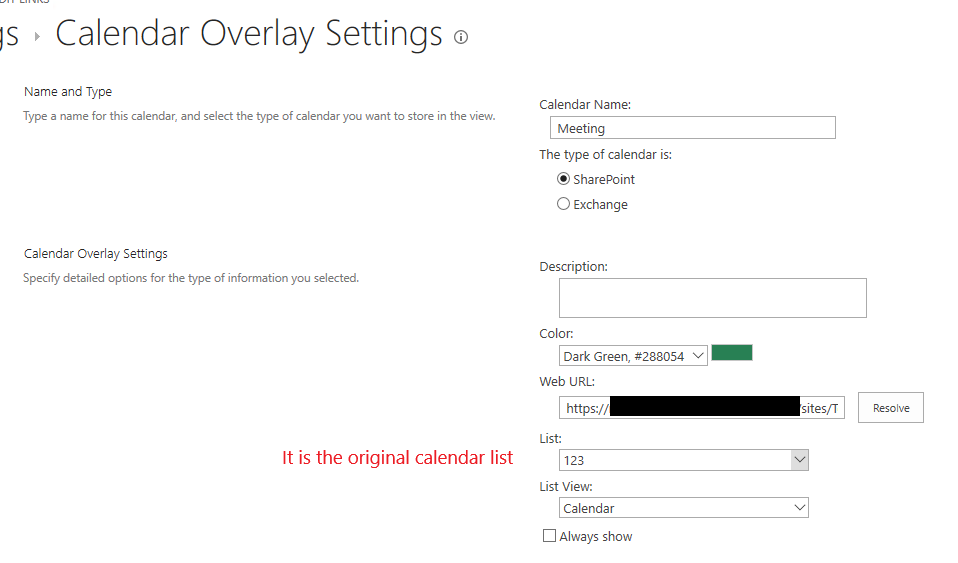
Task: Click the Name and Type section heading
Action: 68,92
